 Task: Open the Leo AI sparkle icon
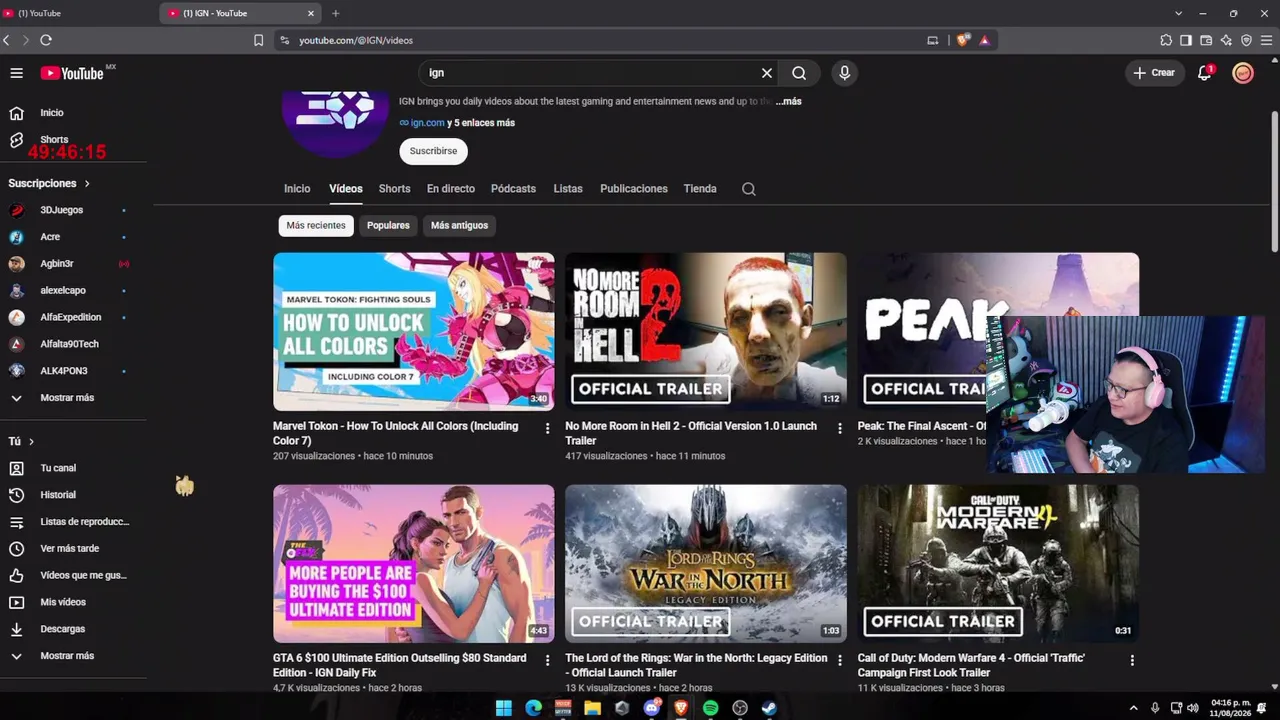[1226, 40]
